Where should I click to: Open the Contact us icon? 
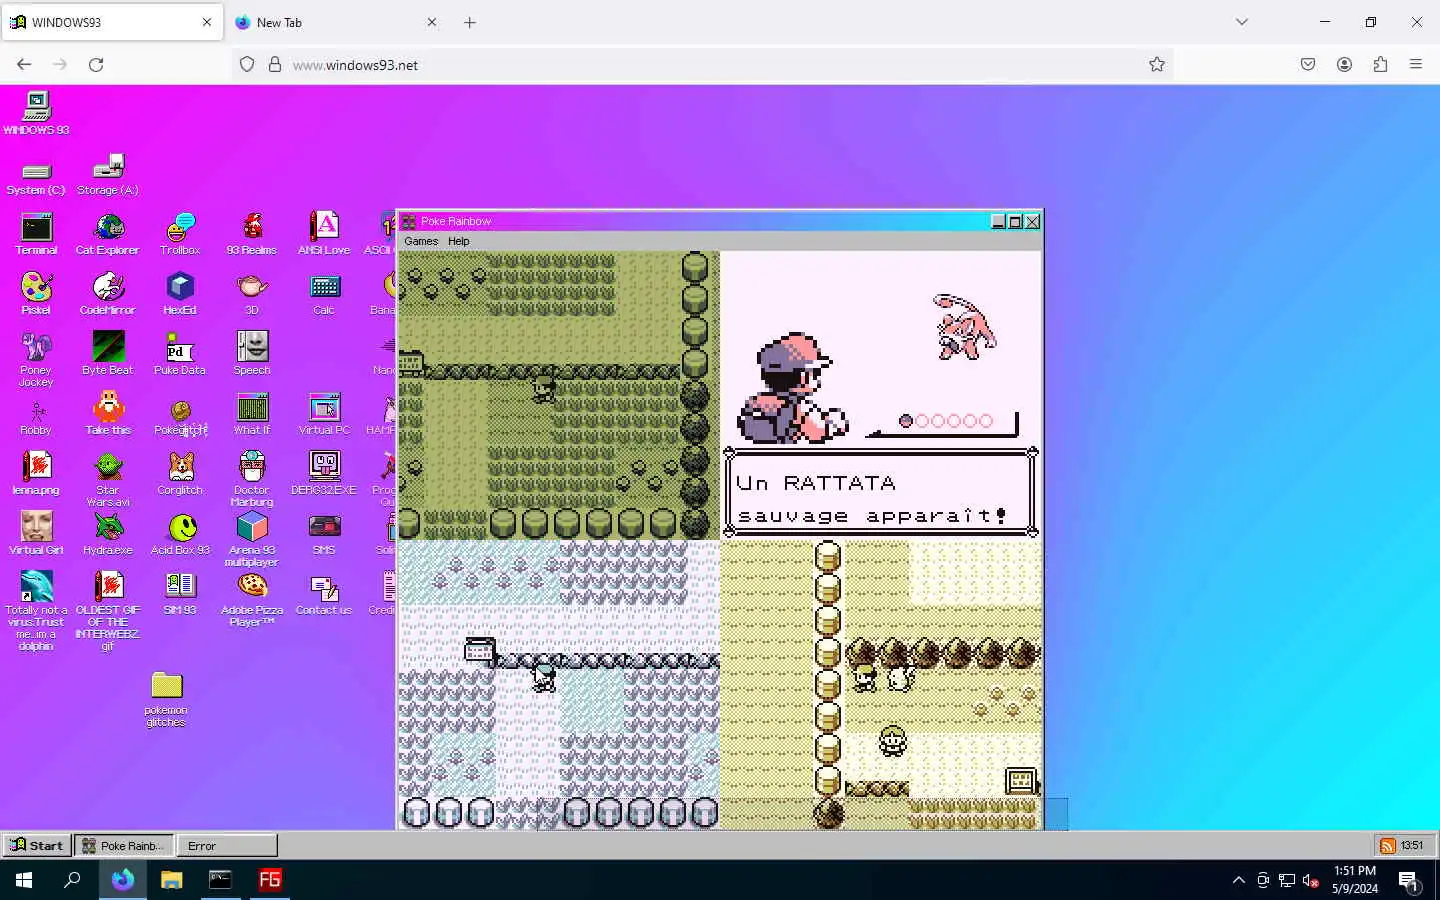click(x=324, y=595)
